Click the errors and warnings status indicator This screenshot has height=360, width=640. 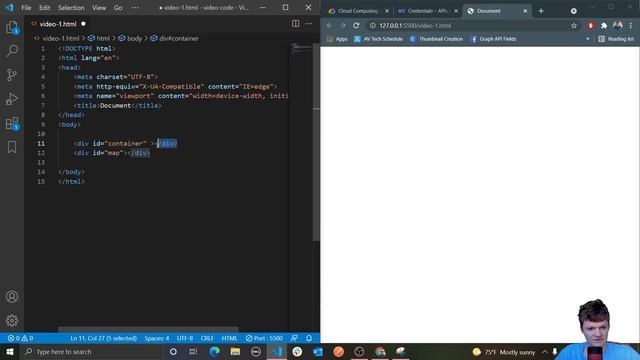click(20, 338)
